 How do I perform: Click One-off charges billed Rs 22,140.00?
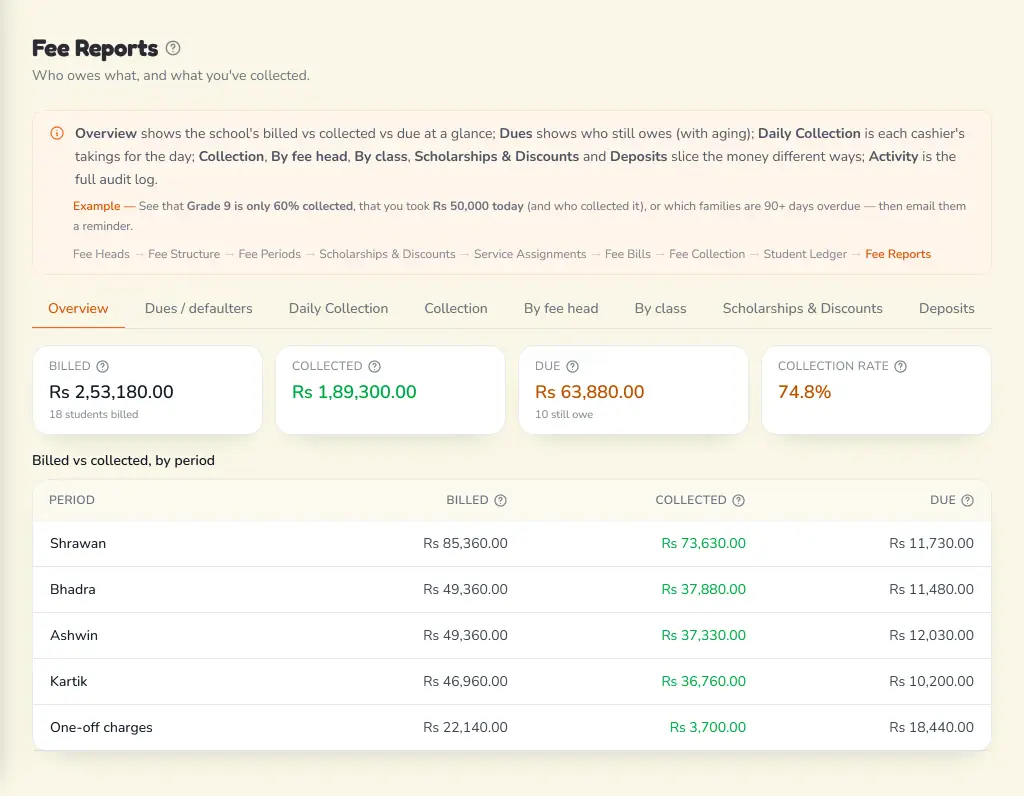click(466, 727)
